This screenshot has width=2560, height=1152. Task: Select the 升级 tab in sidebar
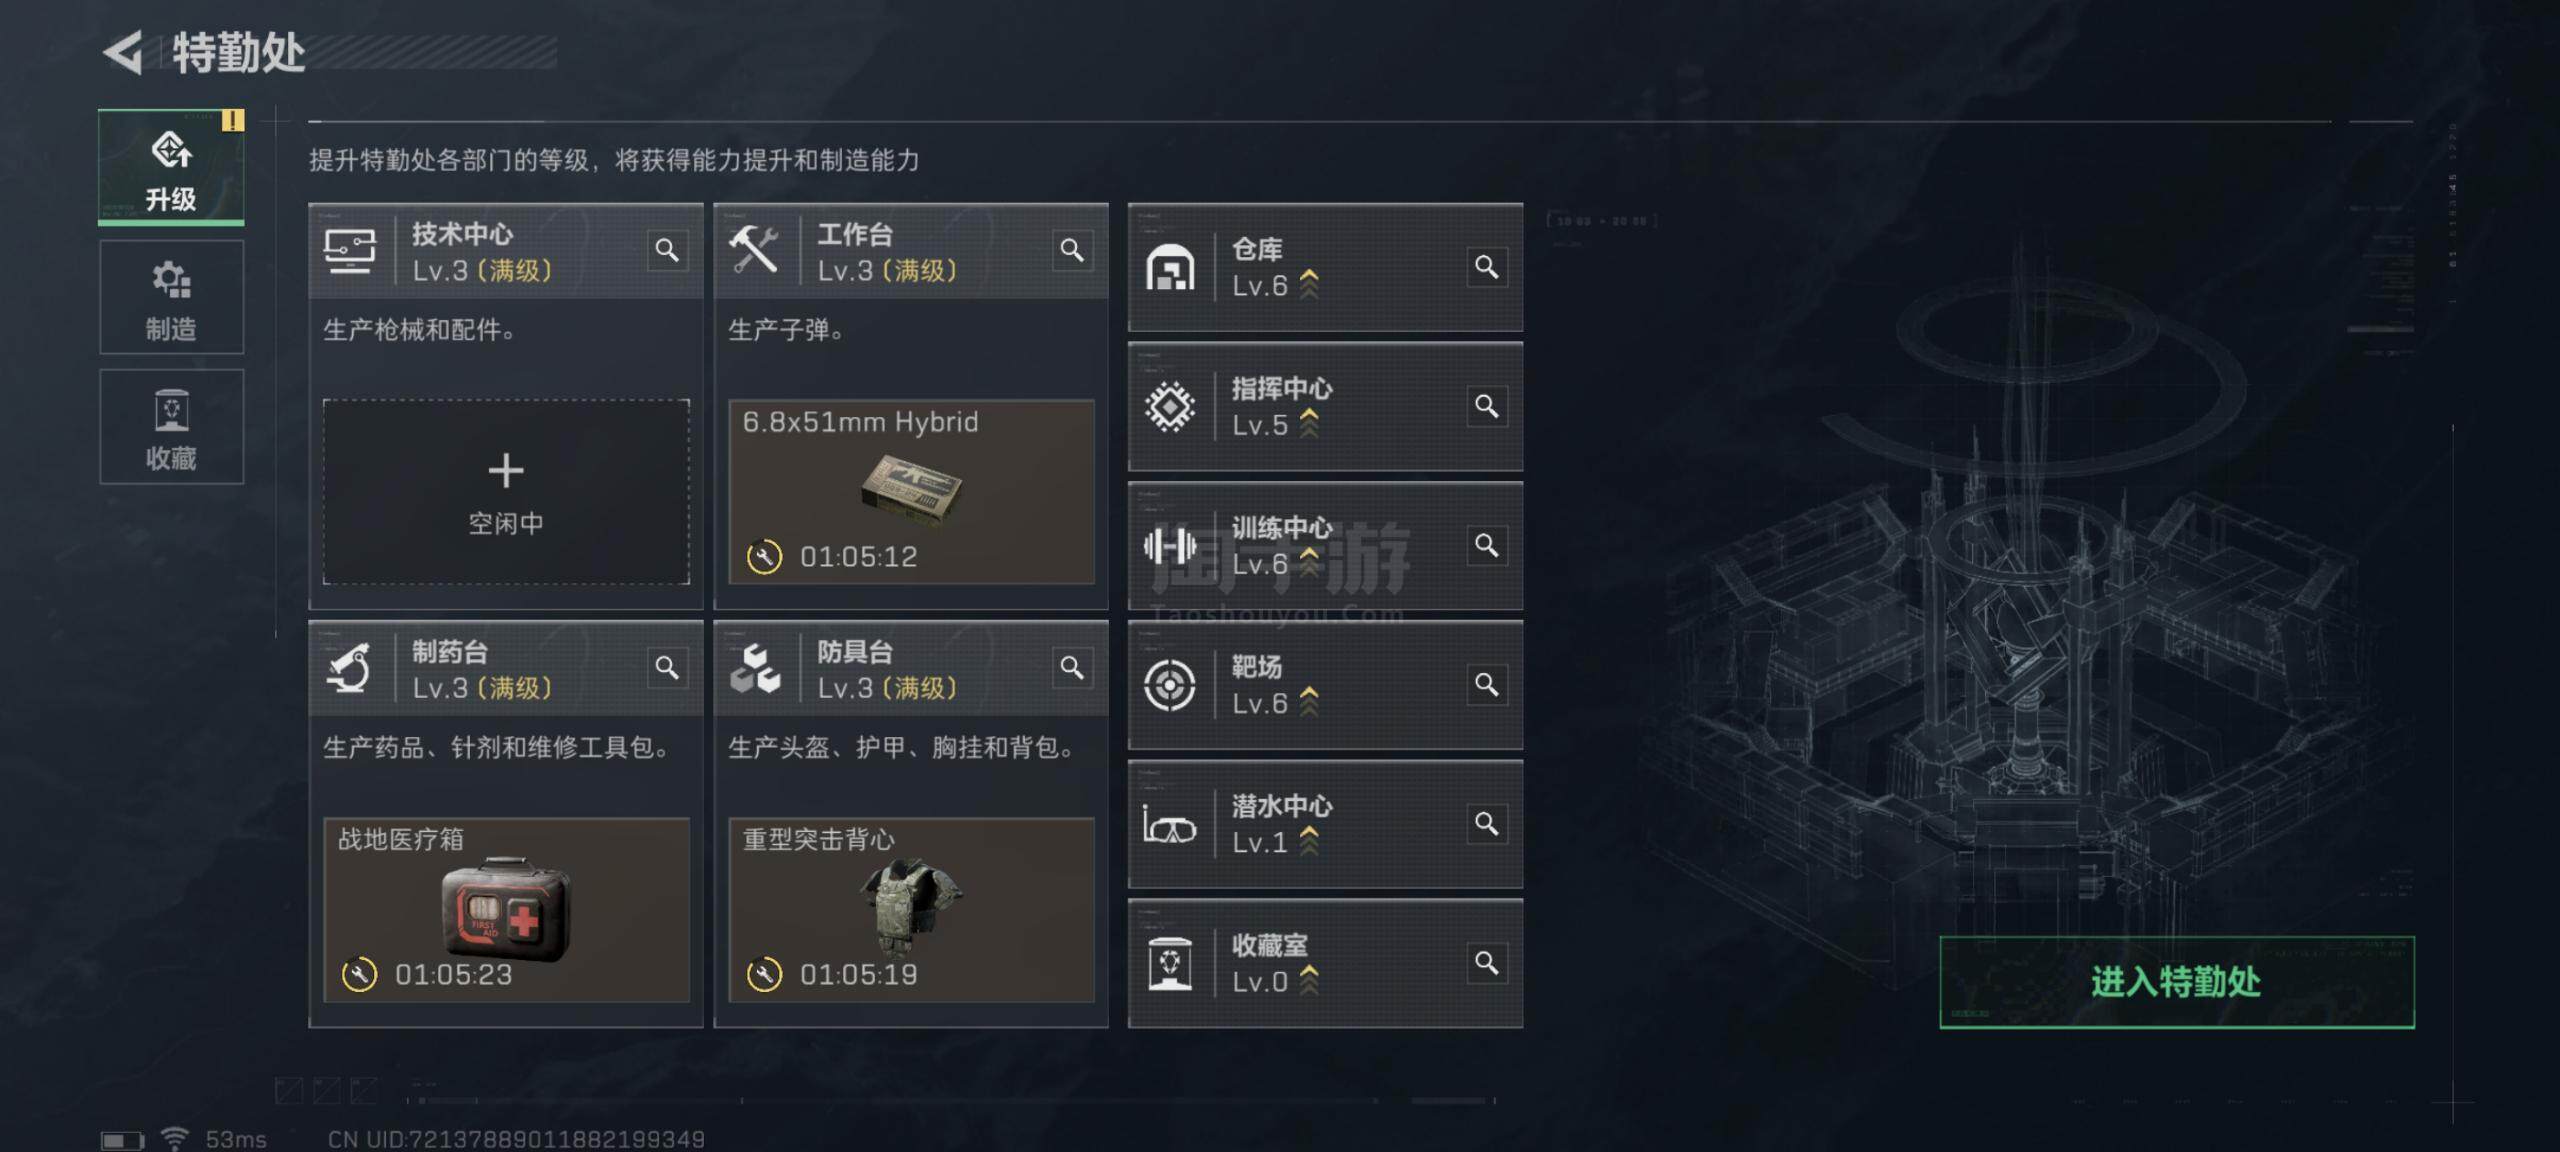(171, 167)
